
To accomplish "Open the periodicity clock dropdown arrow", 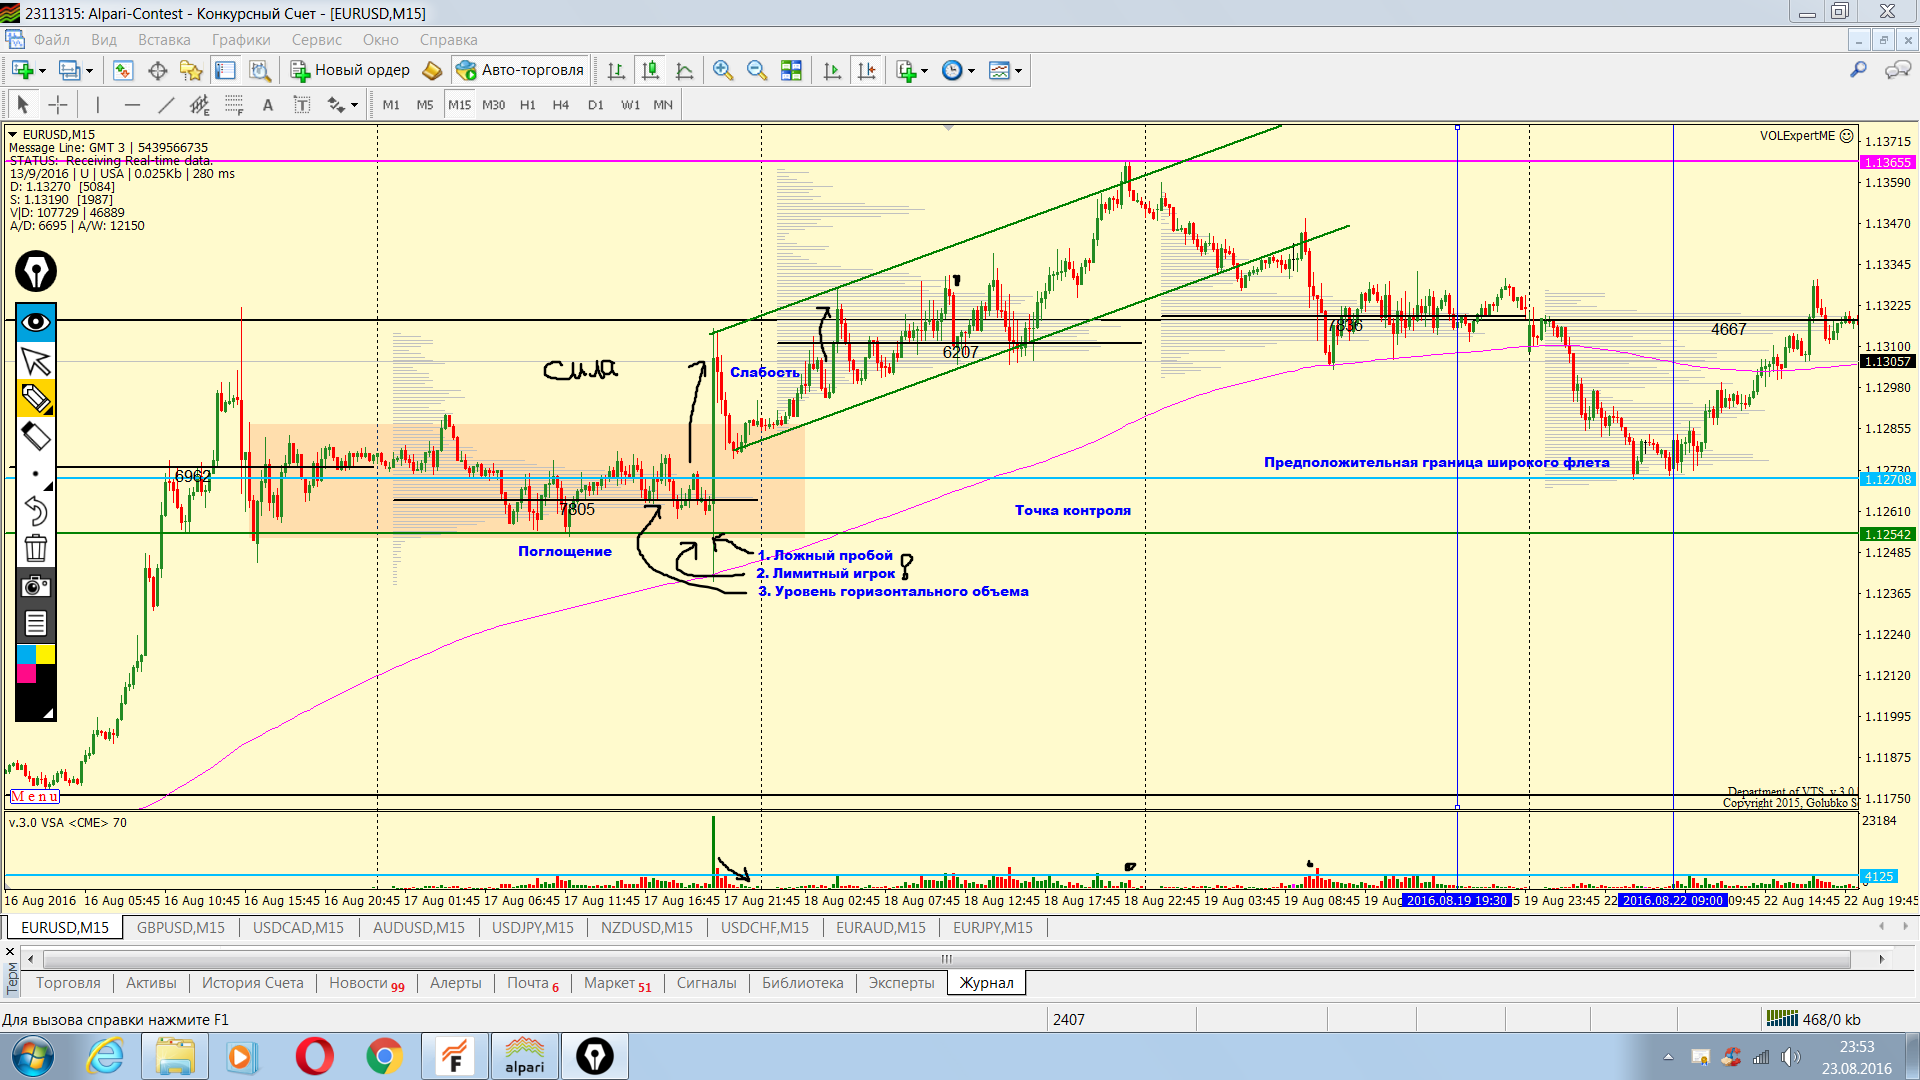I will point(971,71).
